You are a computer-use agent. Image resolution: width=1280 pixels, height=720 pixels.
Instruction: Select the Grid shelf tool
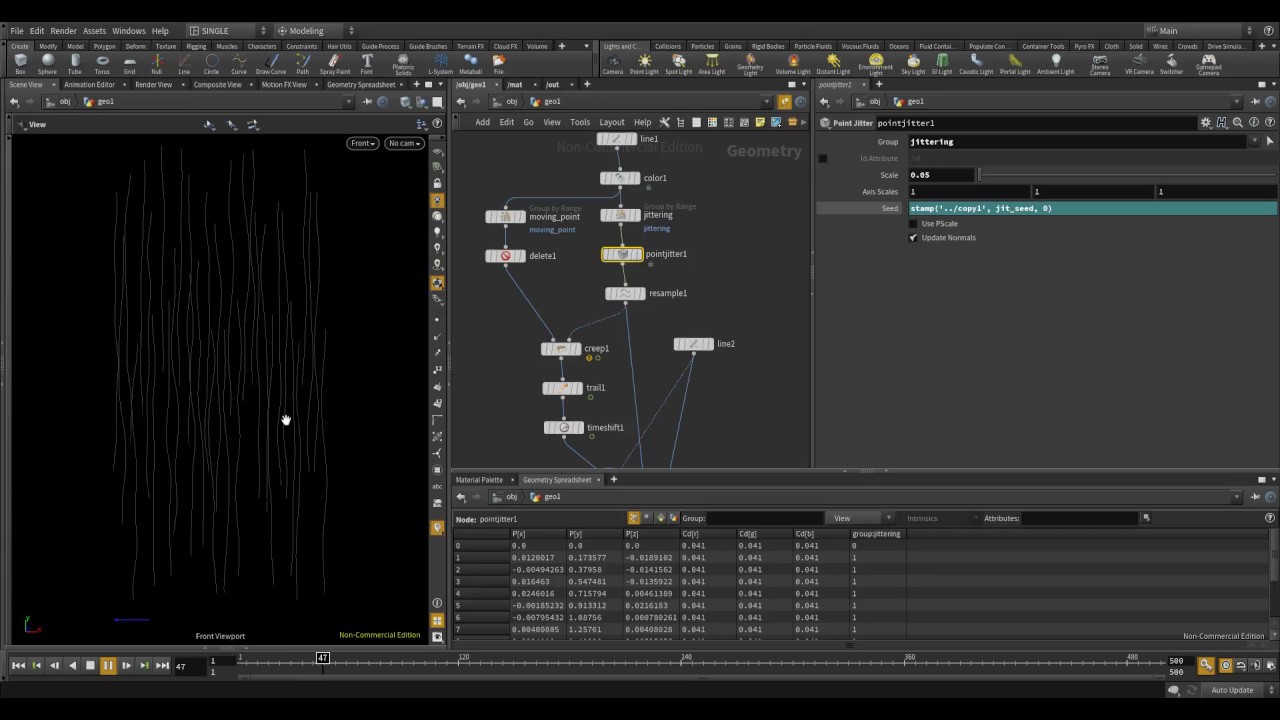(x=129, y=64)
